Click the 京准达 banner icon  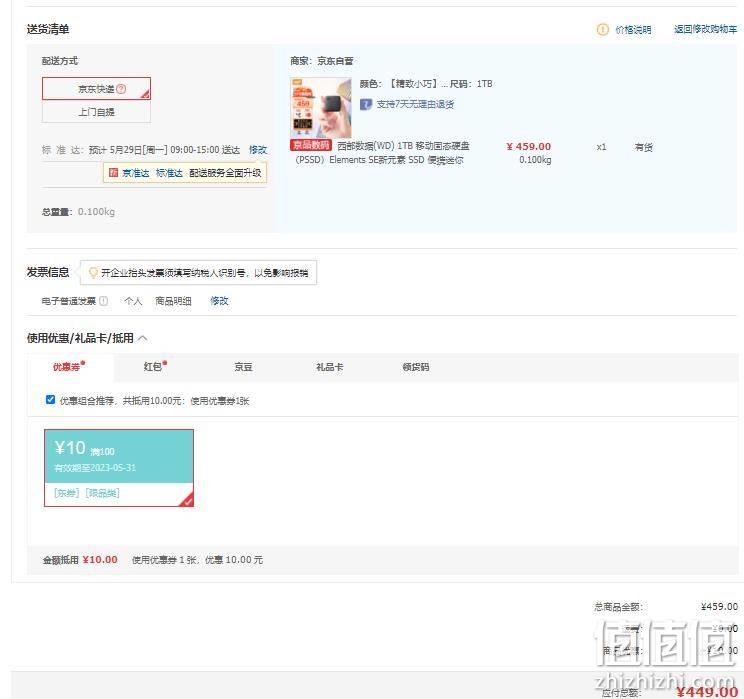click(x=113, y=172)
